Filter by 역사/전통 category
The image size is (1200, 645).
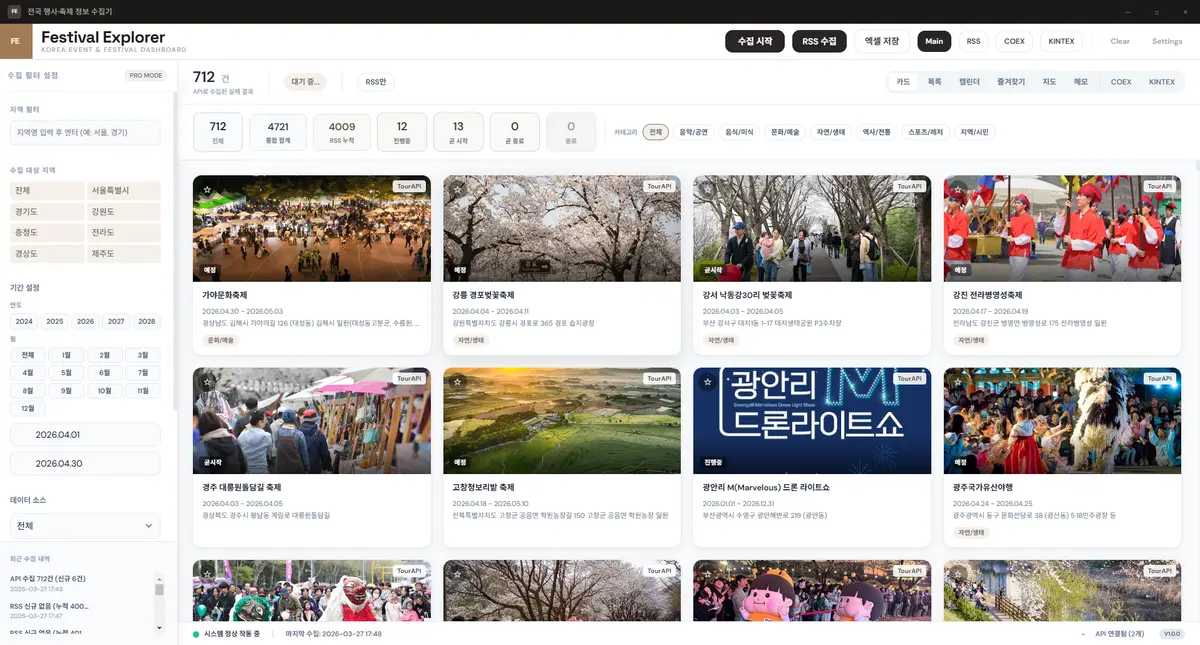pos(877,132)
